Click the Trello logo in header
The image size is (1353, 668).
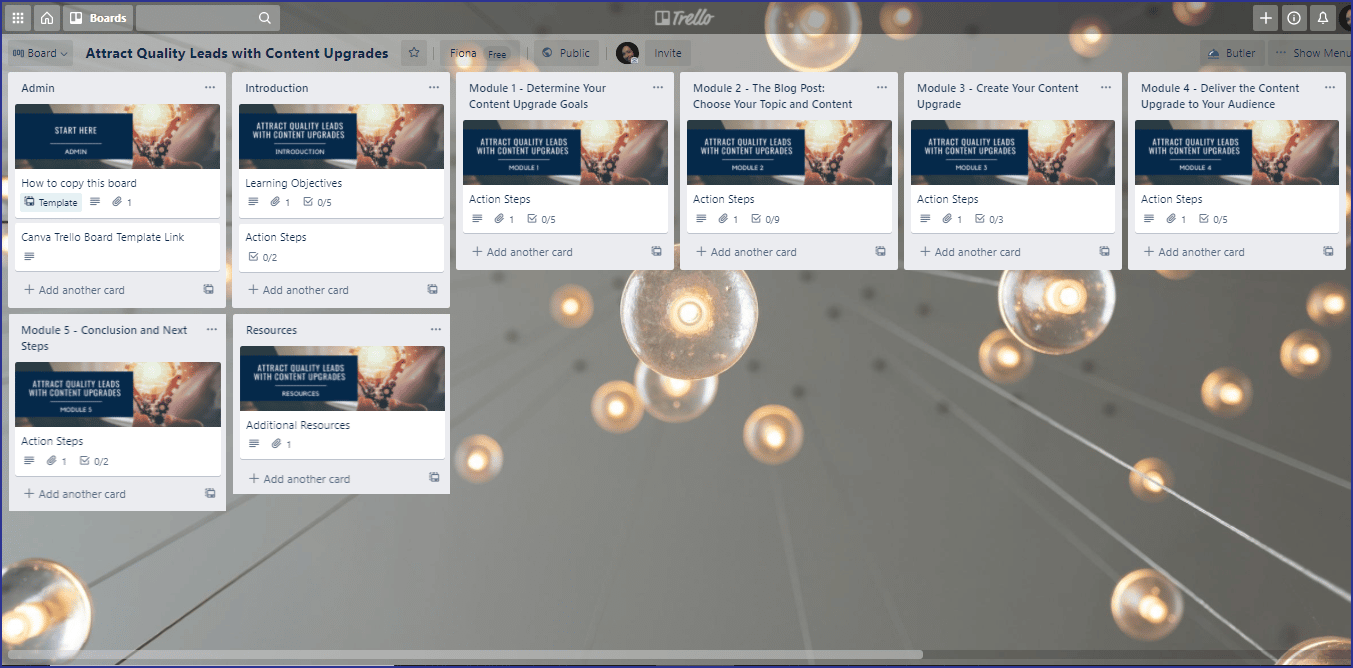coord(685,18)
